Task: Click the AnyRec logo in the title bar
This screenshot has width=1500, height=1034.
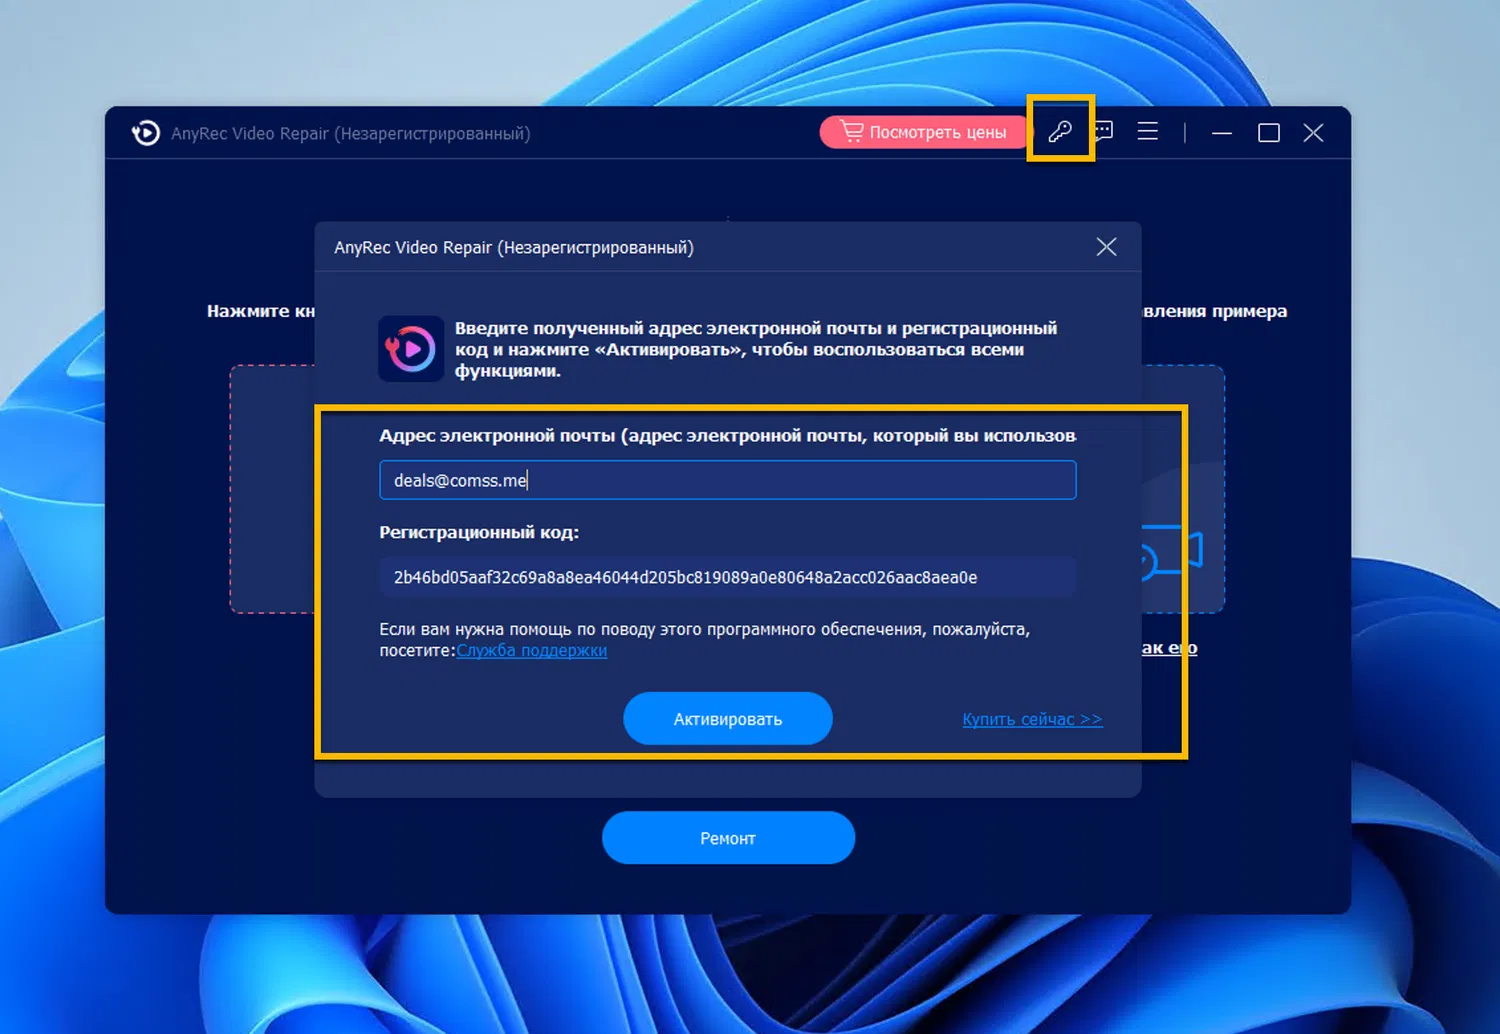Action: [145, 132]
